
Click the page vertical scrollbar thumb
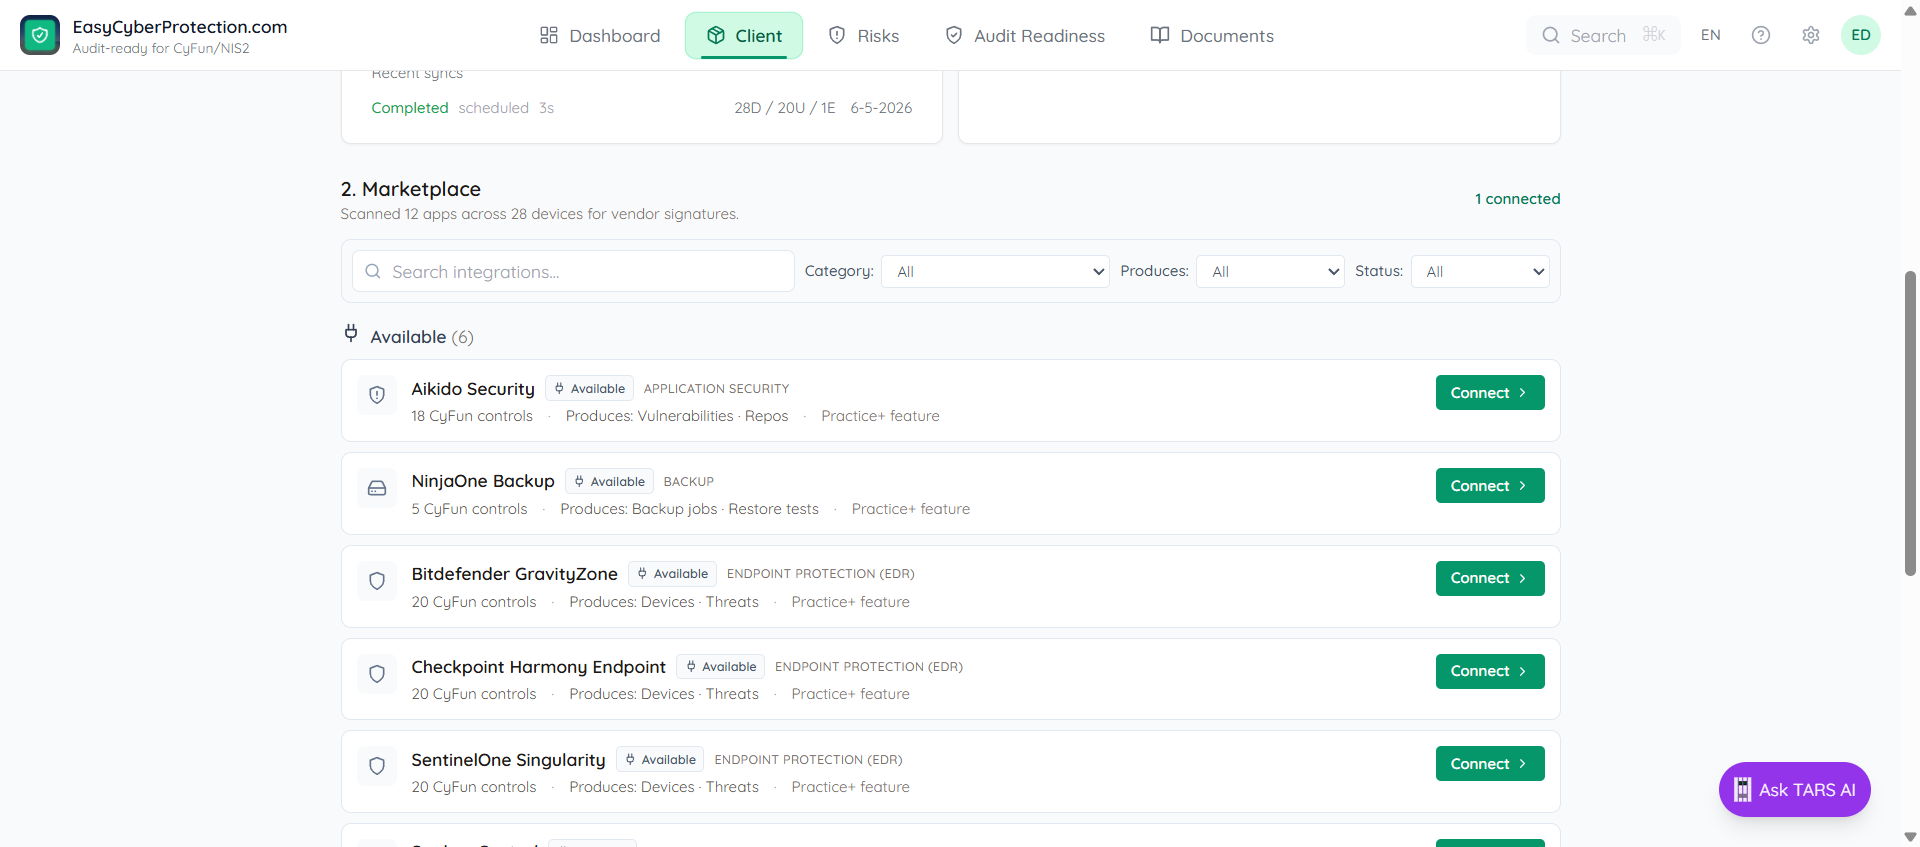[x=1911, y=423]
